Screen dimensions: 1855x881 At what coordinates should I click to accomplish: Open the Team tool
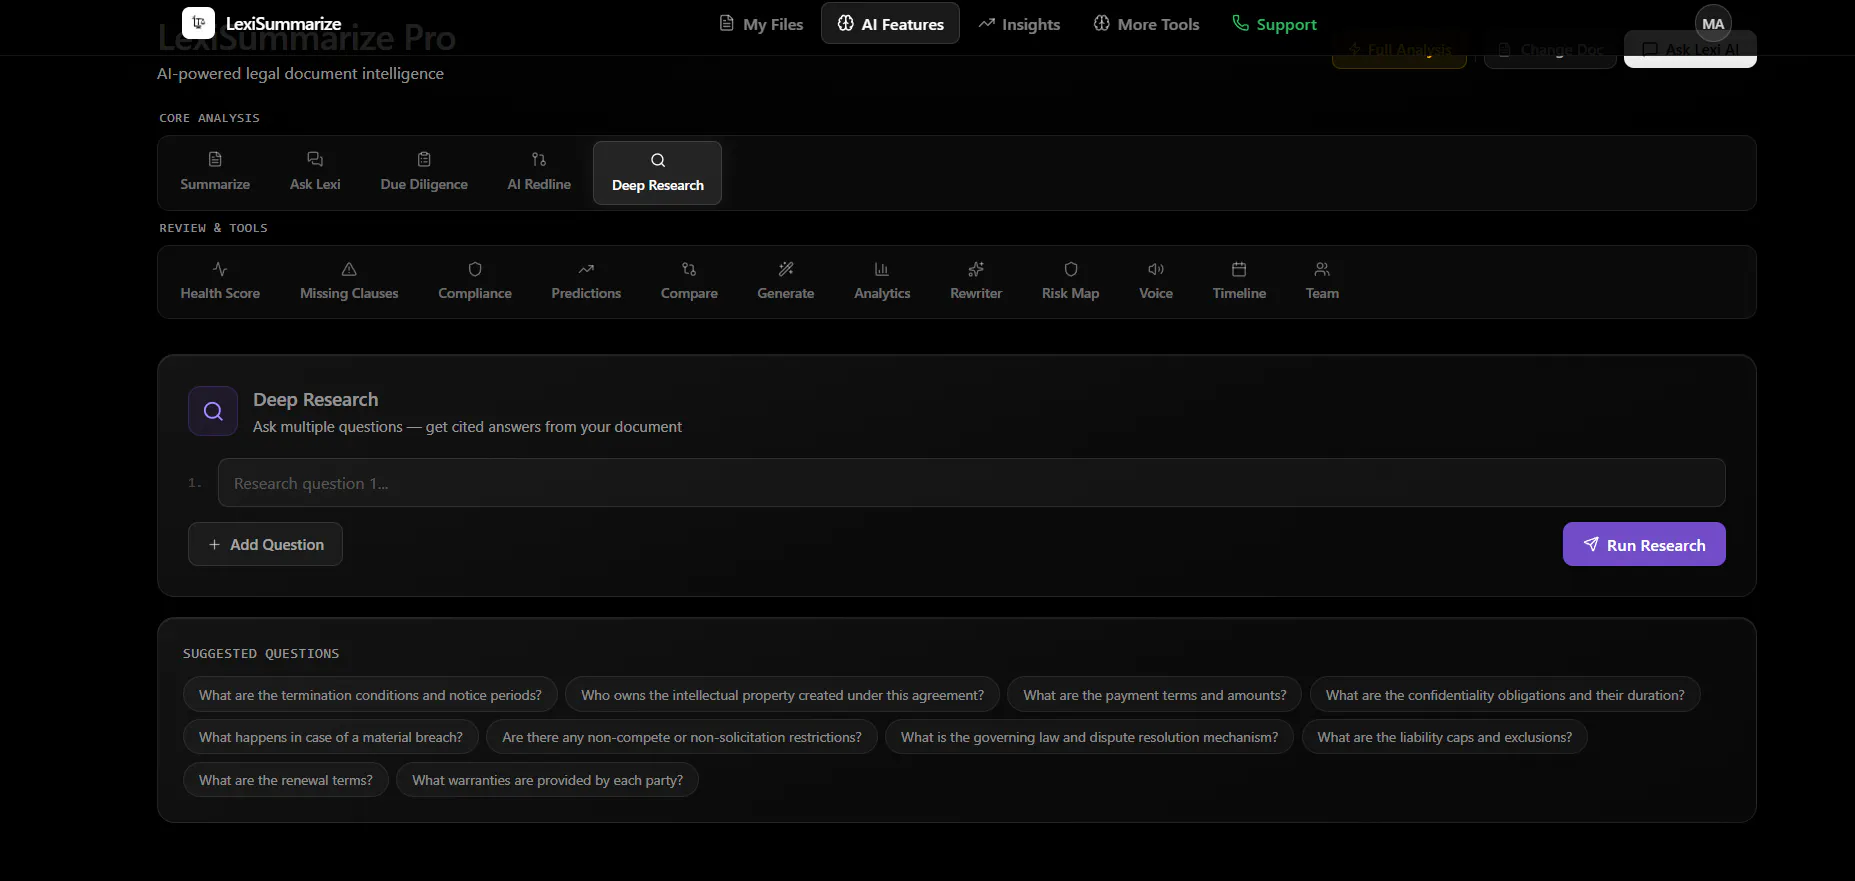click(x=1322, y=281)
